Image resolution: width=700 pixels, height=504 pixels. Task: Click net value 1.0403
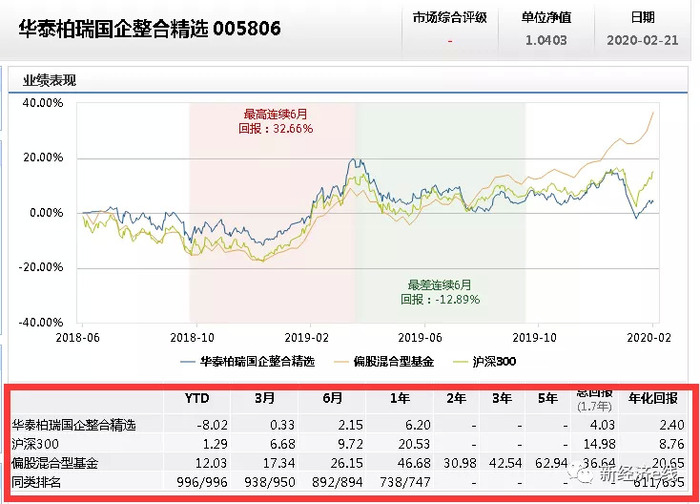pos(546,41)
